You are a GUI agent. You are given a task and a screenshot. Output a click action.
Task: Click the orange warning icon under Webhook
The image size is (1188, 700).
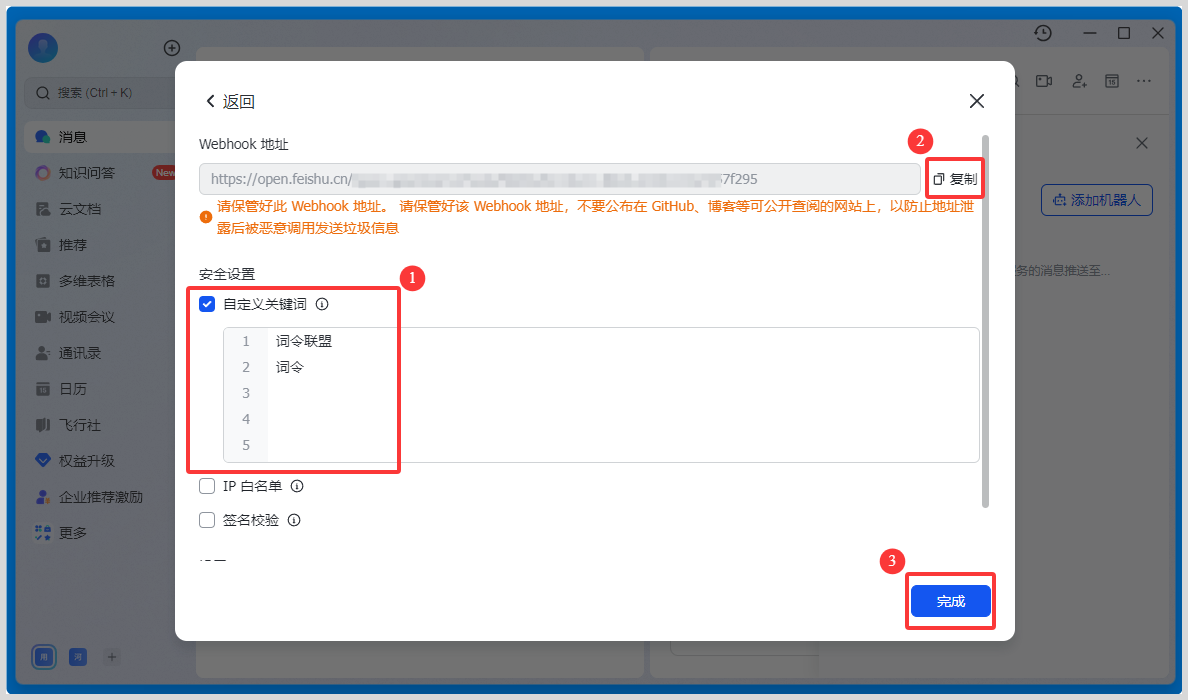pyautogui.click(x=206, y=216)
